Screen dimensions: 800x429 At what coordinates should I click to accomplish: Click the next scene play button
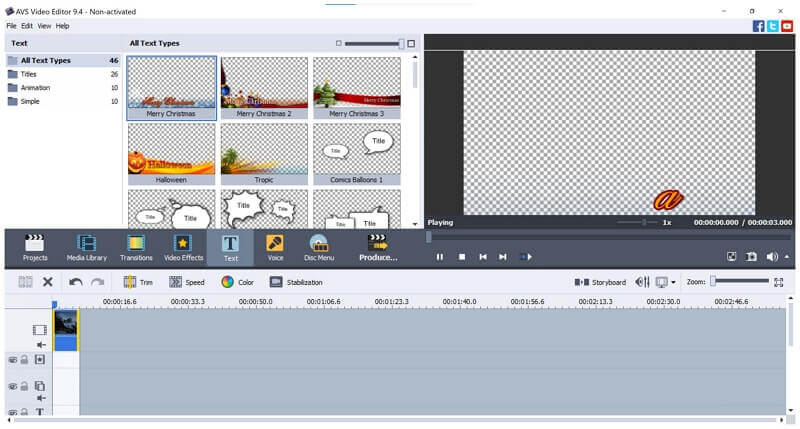coord(526,257)
